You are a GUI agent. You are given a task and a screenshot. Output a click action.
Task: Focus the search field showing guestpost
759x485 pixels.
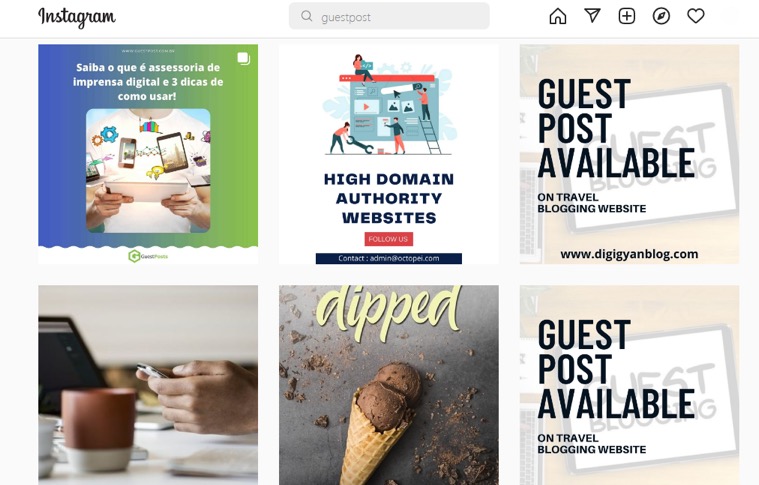(x=389, y=16)
